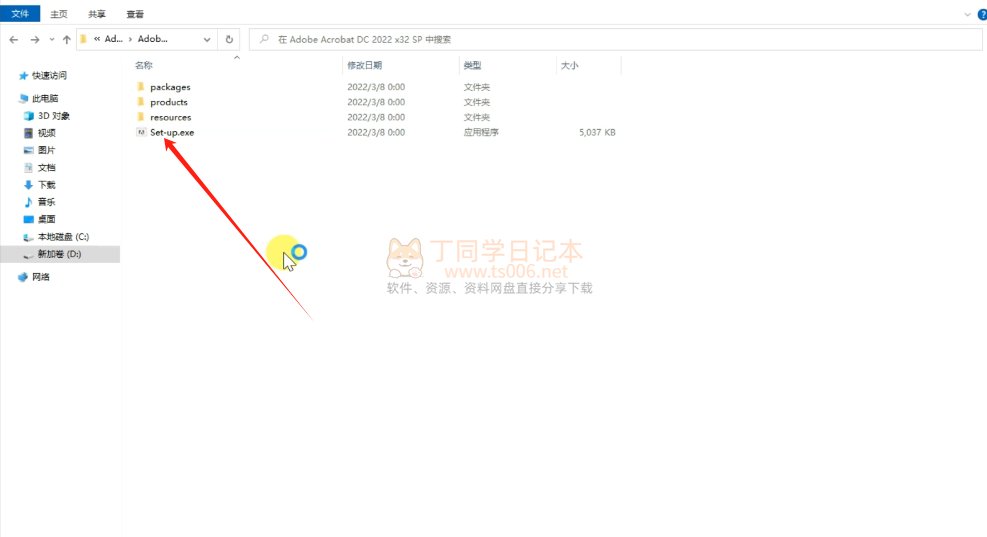Open the help question mark icon
This screenshot has width=987, height=537.
(x=982, y=14)
